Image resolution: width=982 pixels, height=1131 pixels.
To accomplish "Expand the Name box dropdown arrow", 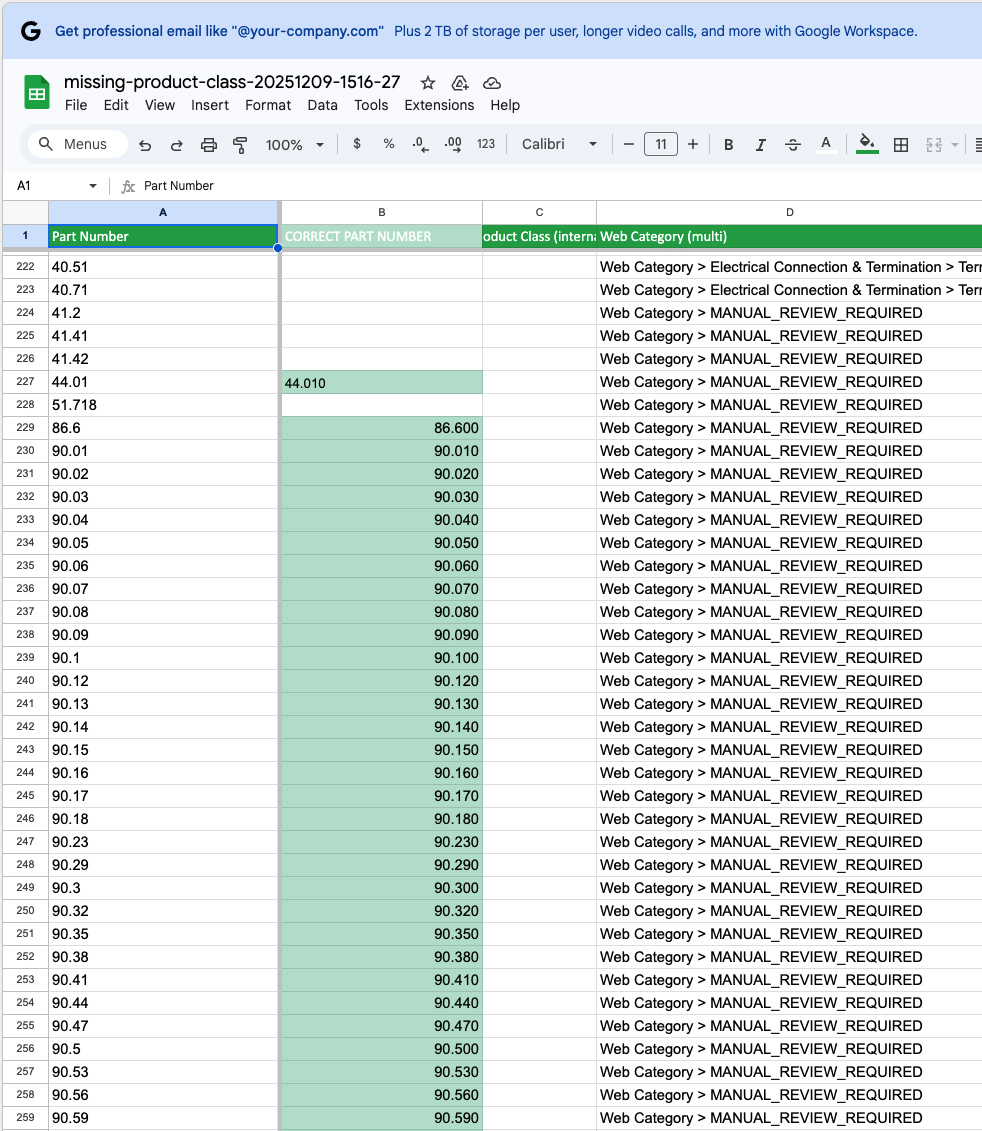I will 93,186.
